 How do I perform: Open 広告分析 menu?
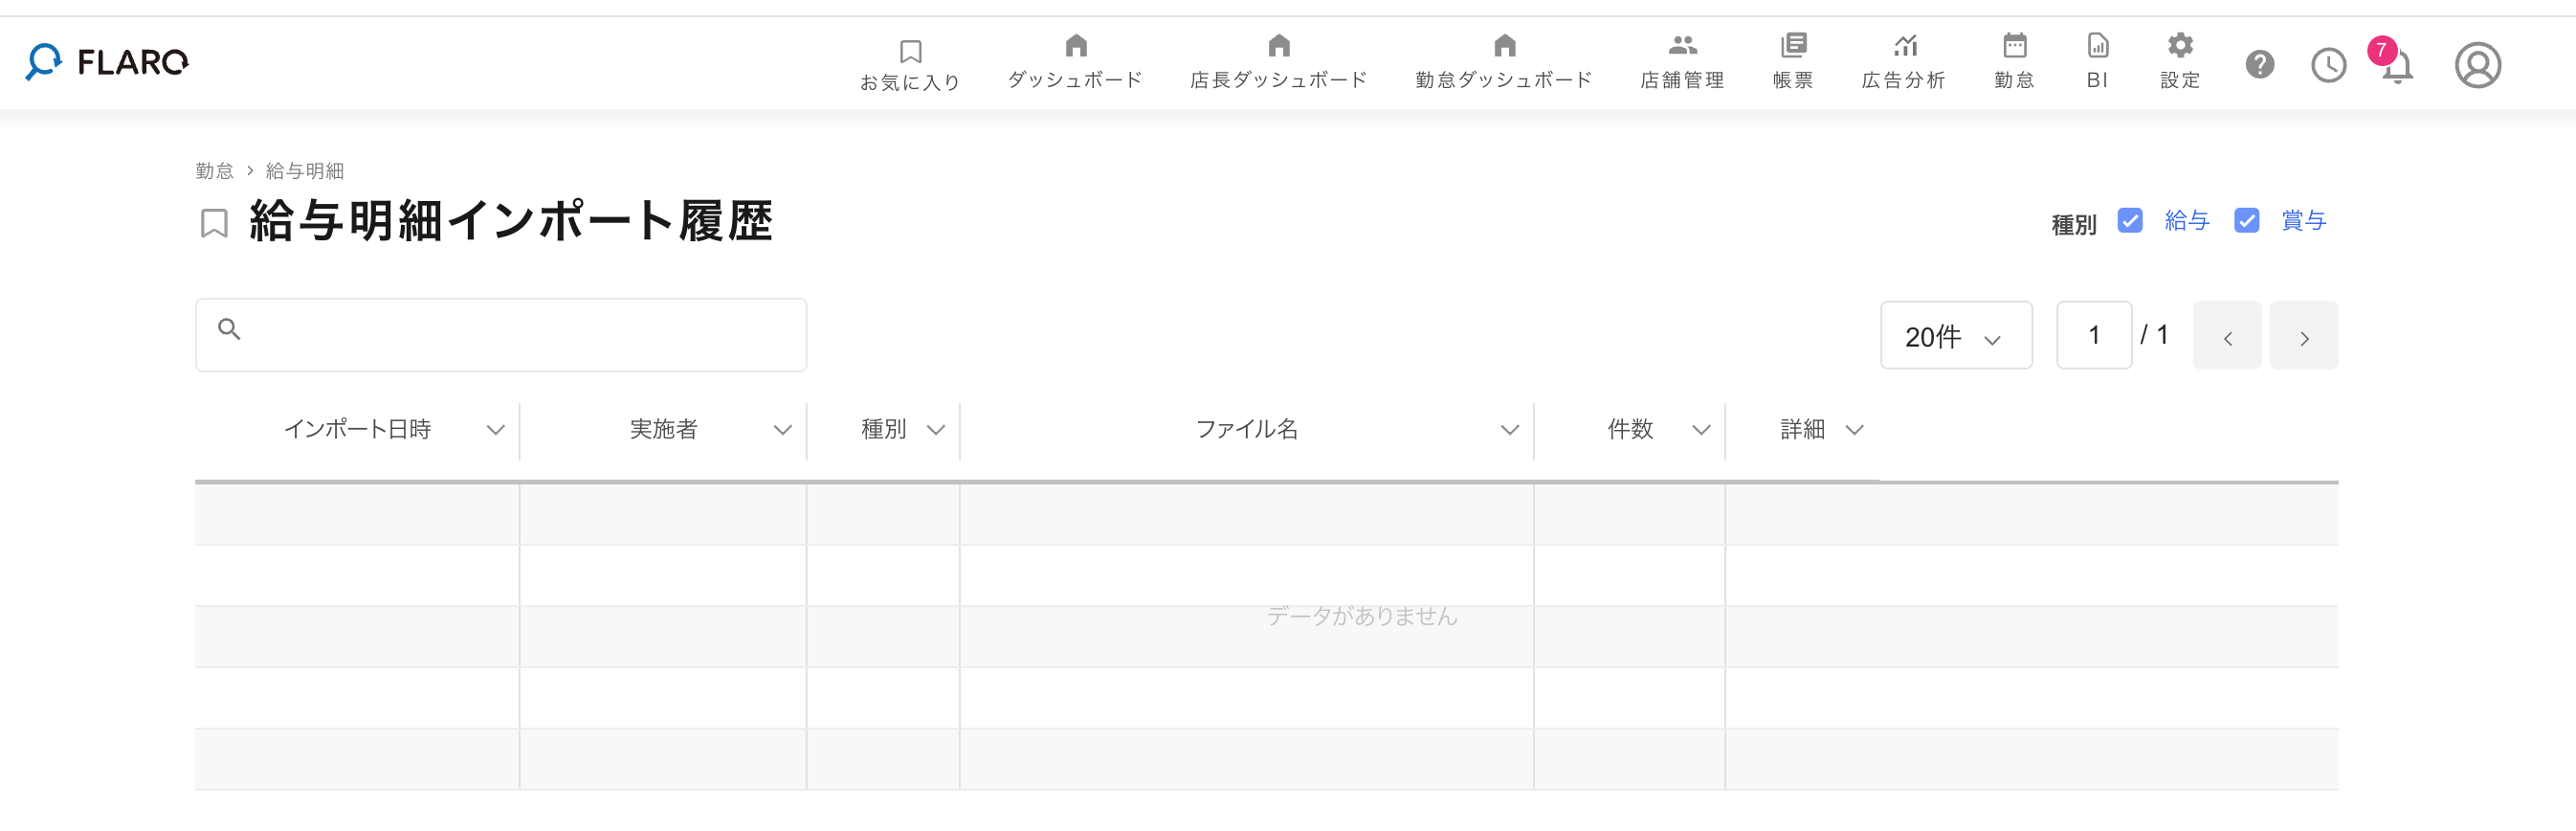(1903, 62)
